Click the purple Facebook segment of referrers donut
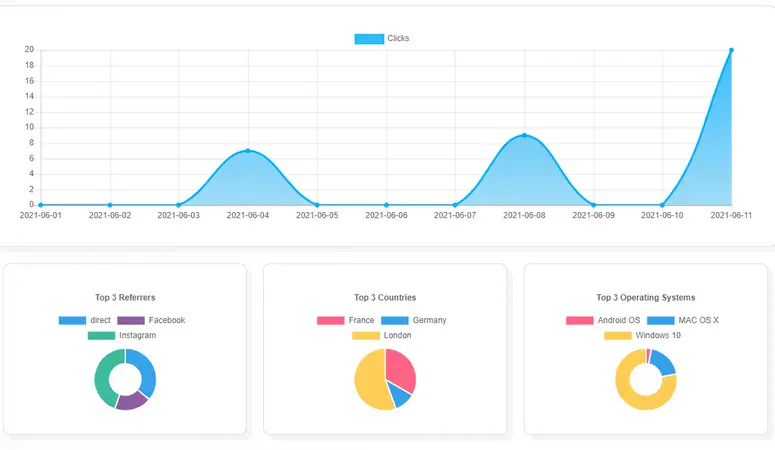 click(131, 401)
